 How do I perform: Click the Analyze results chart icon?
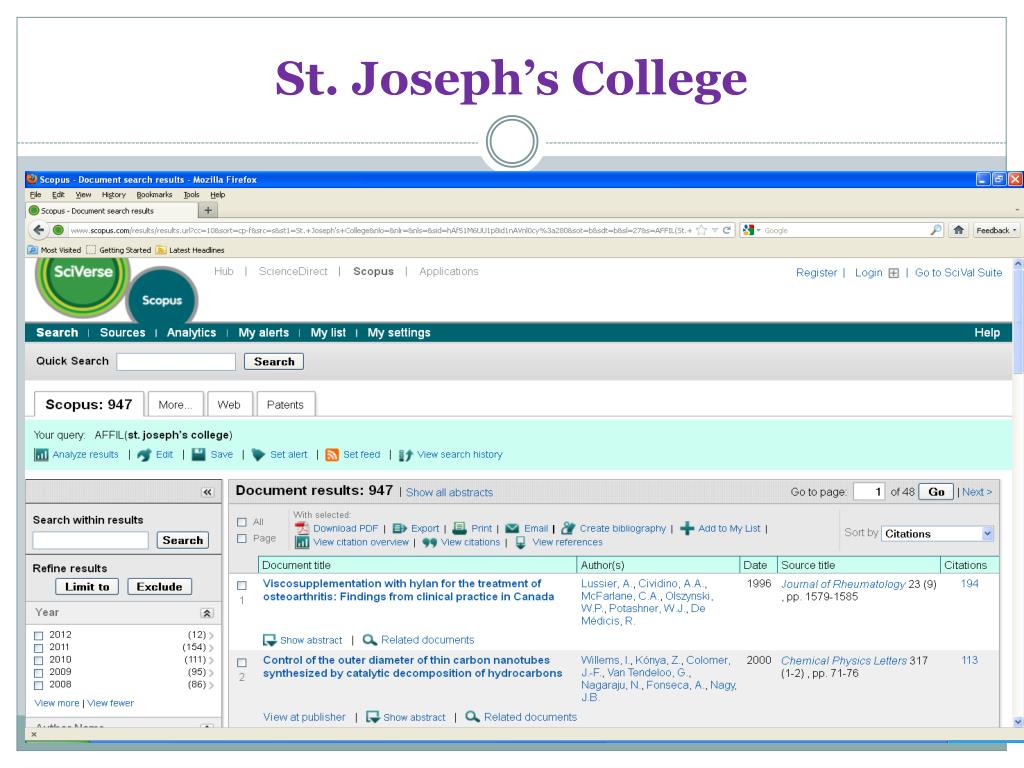[41, 455]
